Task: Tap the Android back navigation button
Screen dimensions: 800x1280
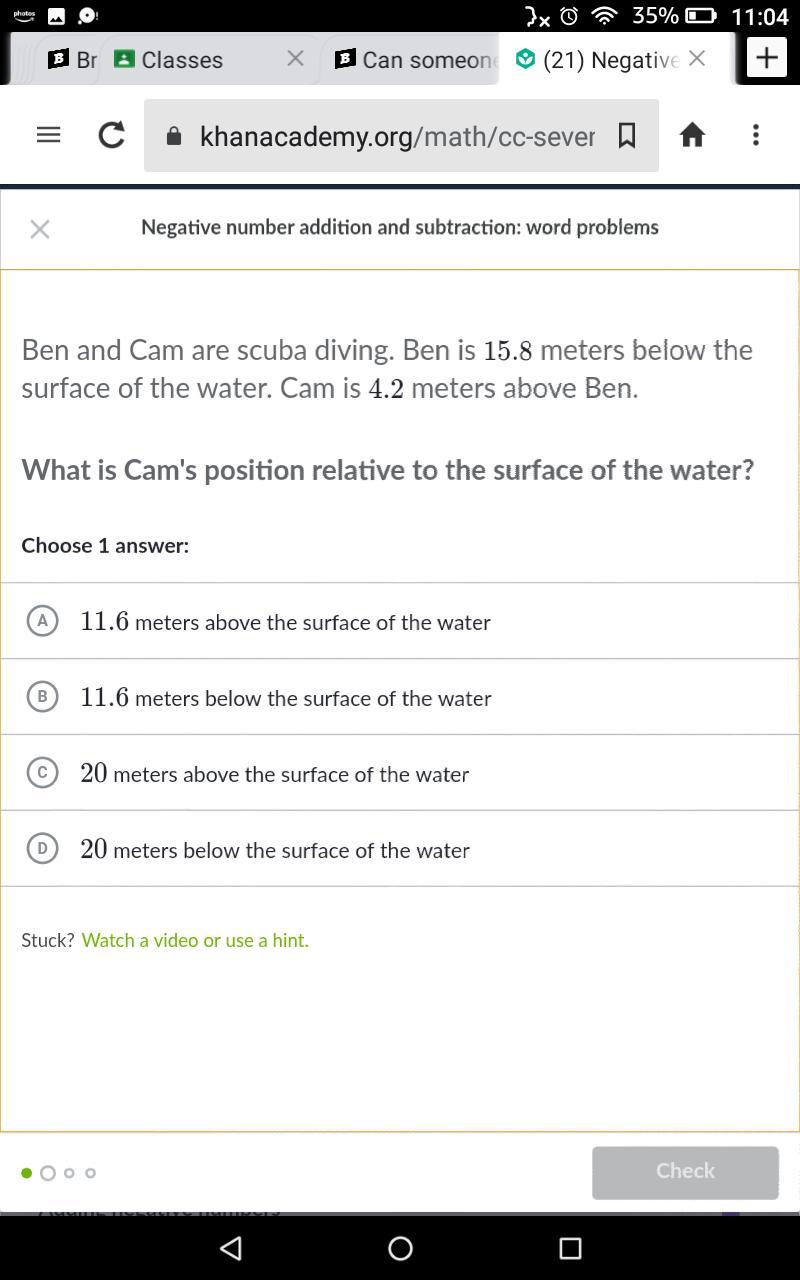Action: pyautogui.click(x=231, y=1247)
